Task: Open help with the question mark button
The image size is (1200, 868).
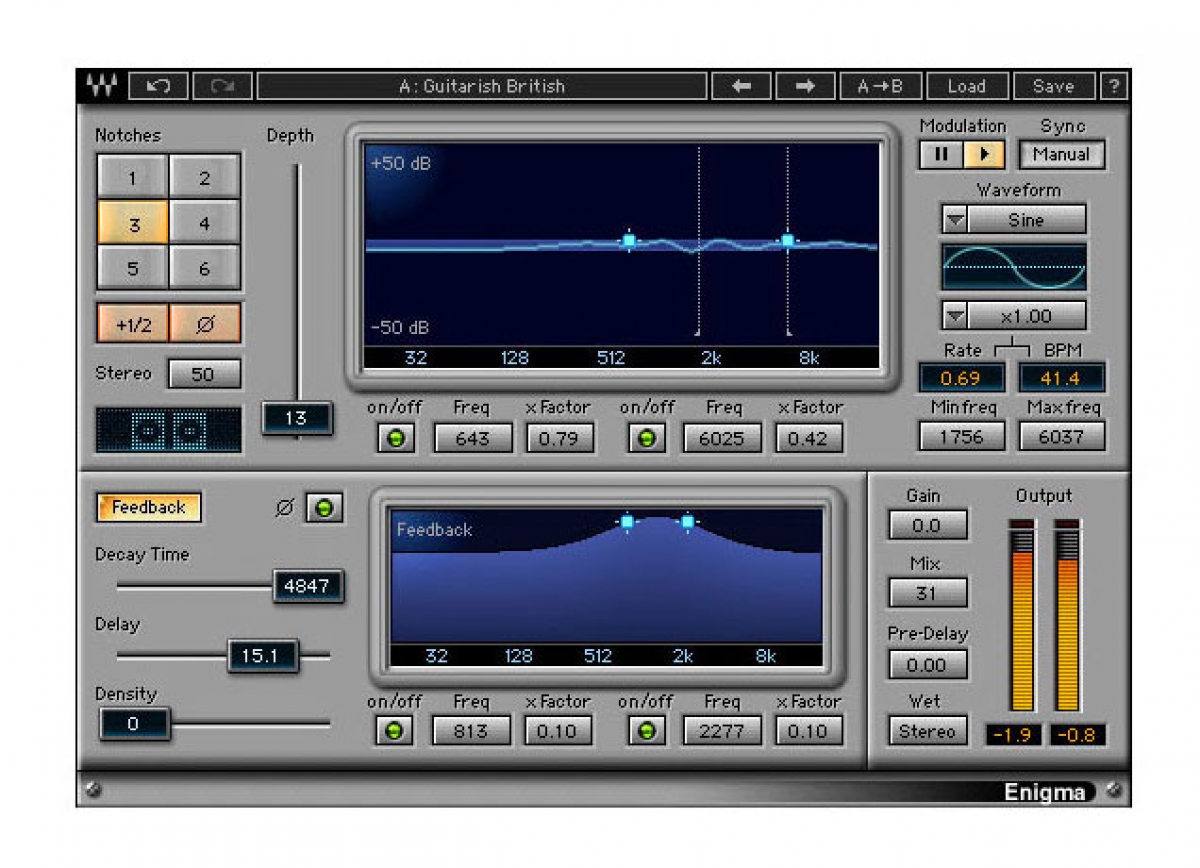Action: point(1113,86)
